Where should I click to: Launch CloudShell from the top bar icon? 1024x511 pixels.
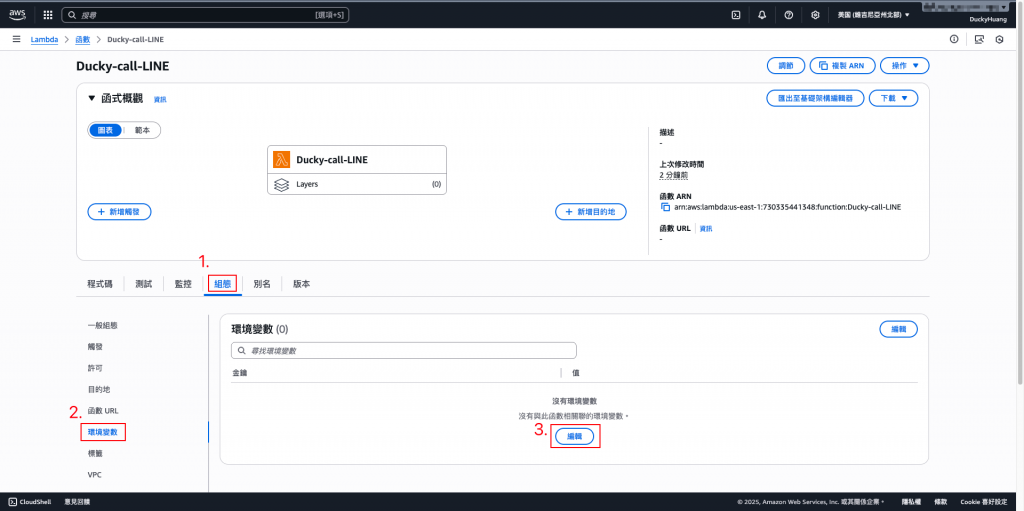pos(736,14)
